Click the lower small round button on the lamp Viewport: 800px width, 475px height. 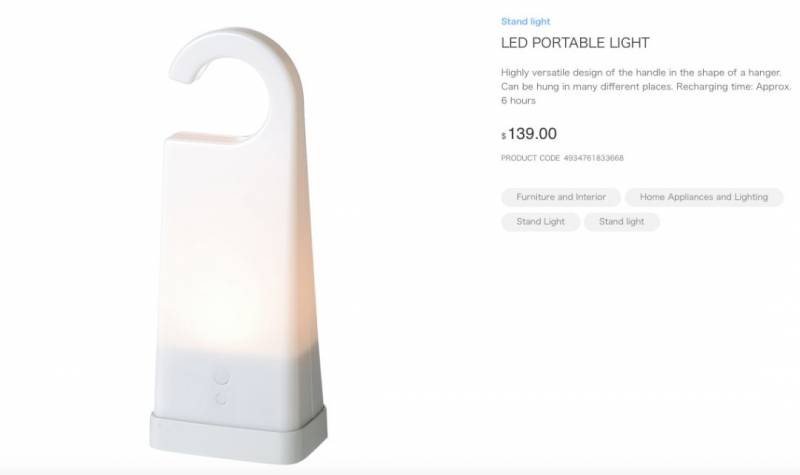pos(221,398)
